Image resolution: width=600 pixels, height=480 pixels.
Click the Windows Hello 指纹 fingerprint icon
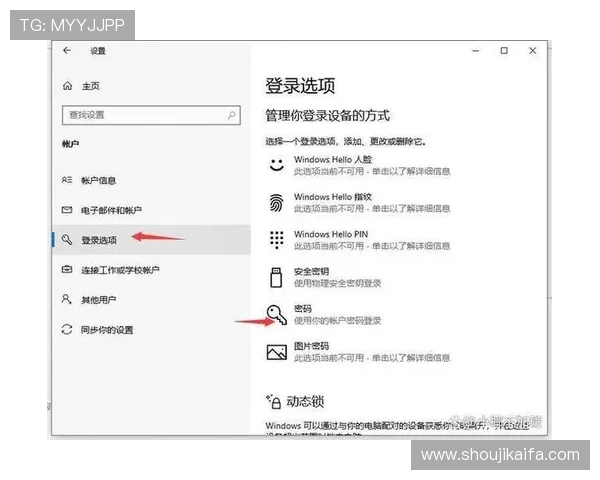click(x=277, y=202)
